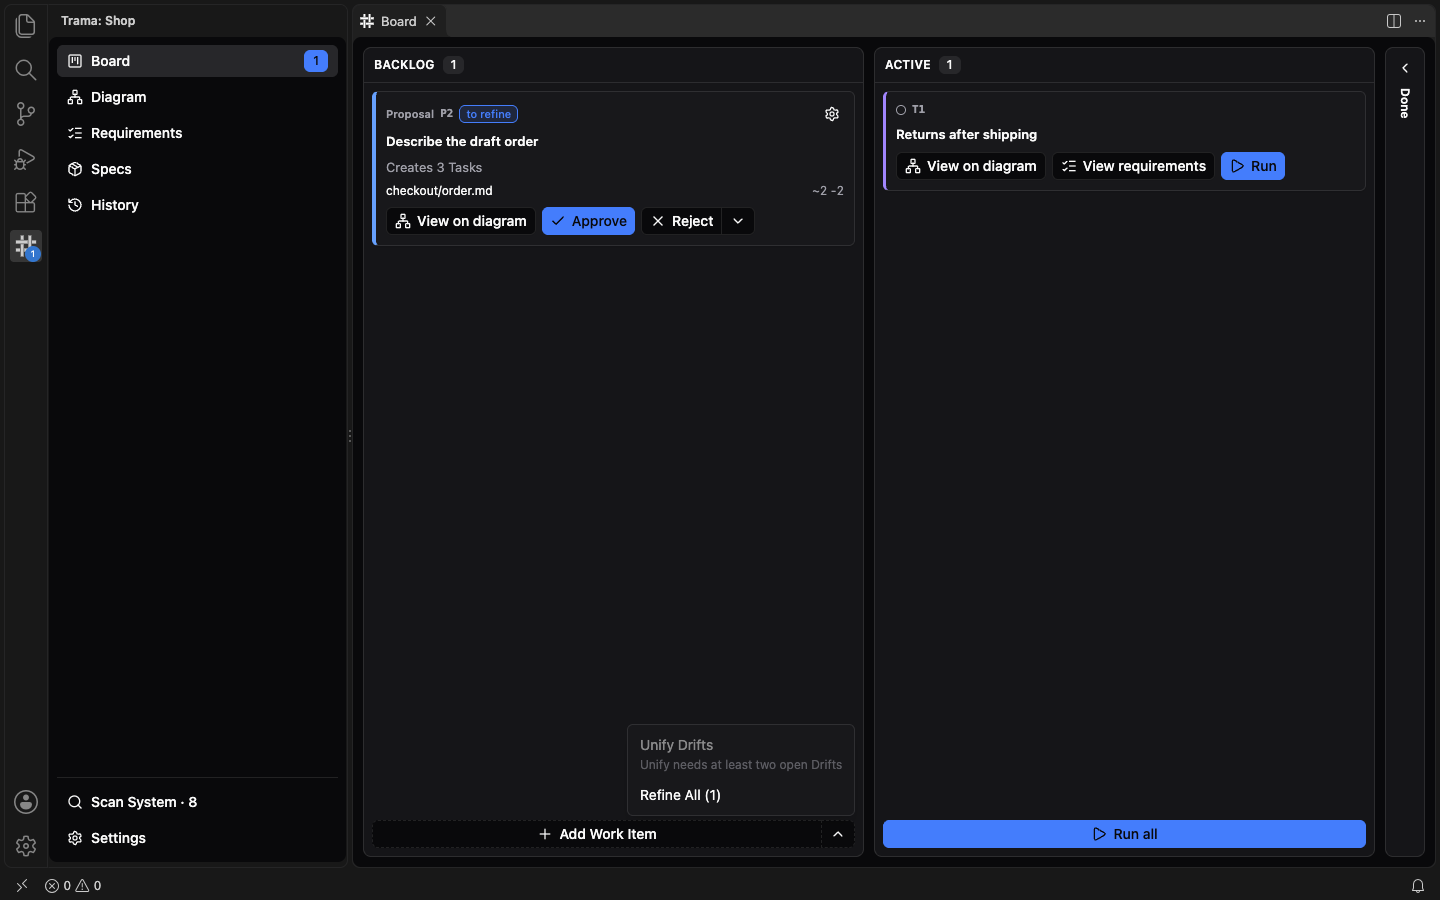Click the Run all button
Screen dimensions: 1440x900
pyautogui.click(x=1124, y=834)
